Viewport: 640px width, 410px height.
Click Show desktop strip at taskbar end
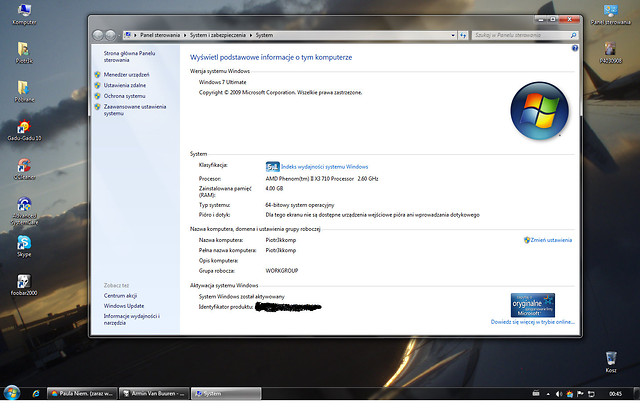point(637,394)
